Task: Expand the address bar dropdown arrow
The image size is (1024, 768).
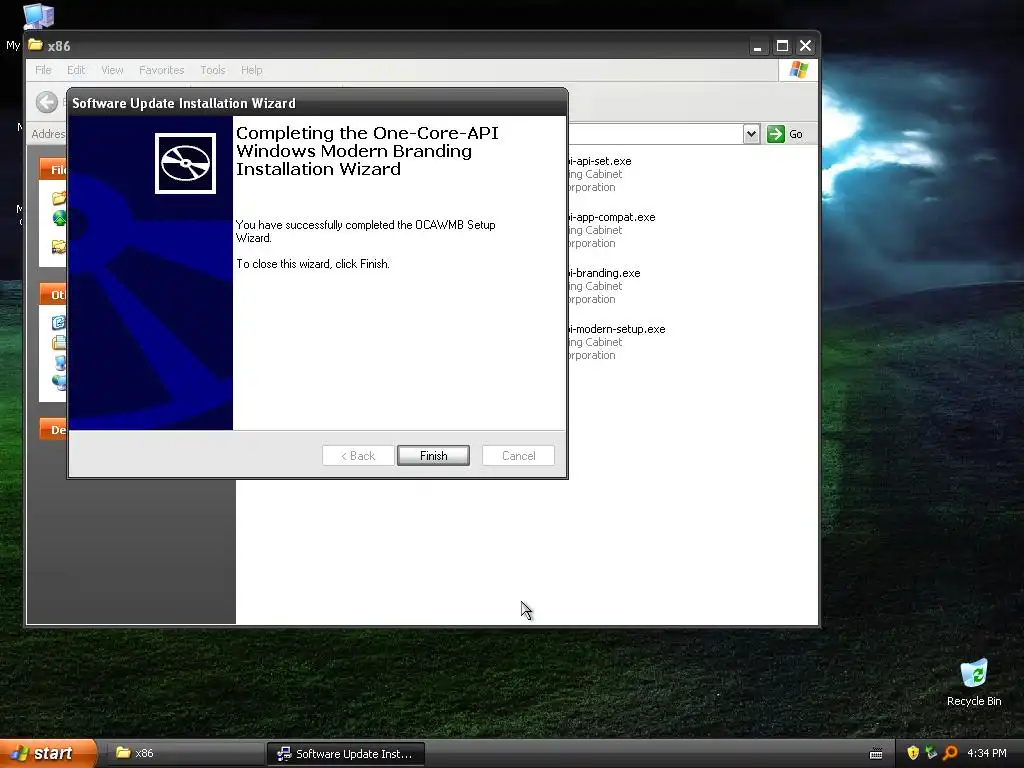Action: (751, 134)
